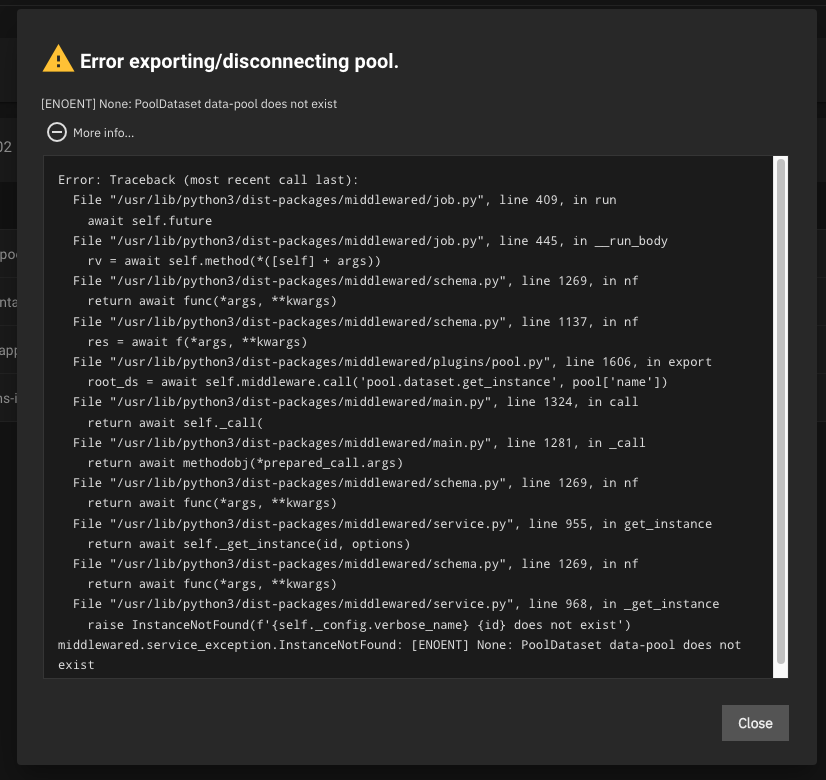Click the main.py line 1324 call entry
Image resolution: width=826 pixels, height=780 pixels.
point(355,402)
